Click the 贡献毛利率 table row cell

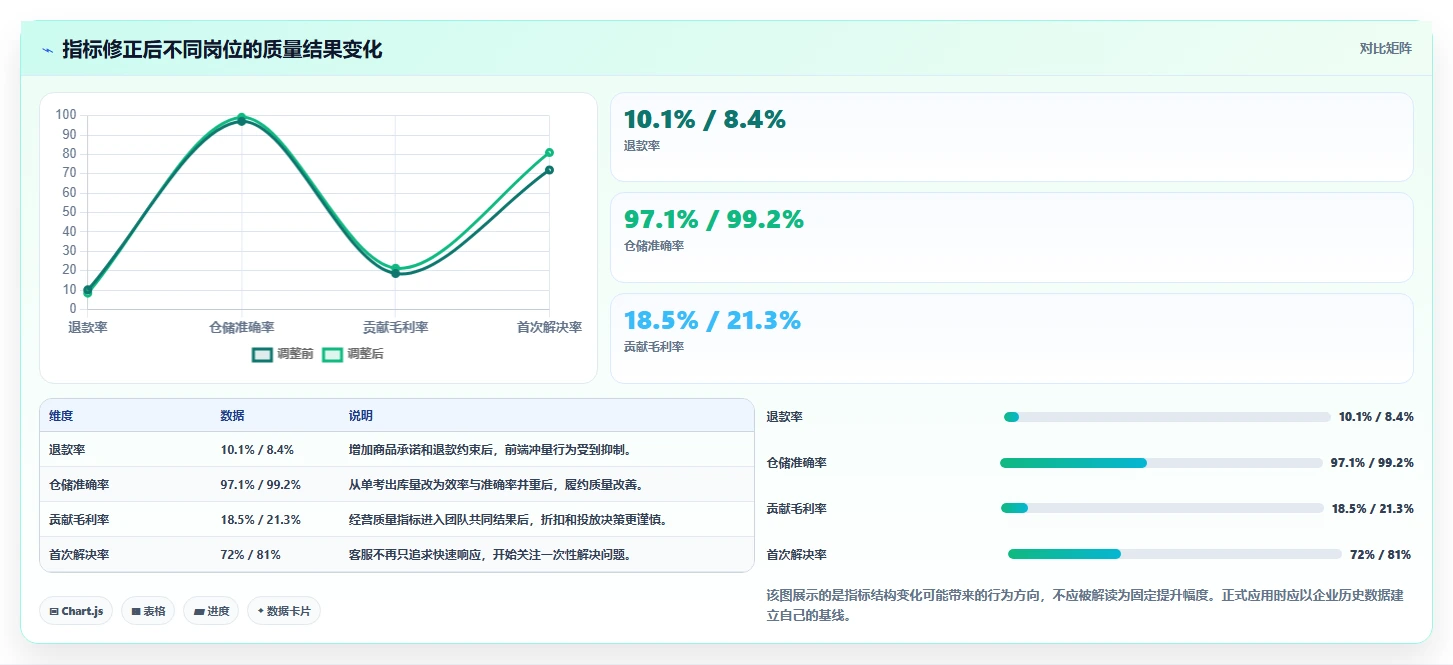tap(79, 520)
